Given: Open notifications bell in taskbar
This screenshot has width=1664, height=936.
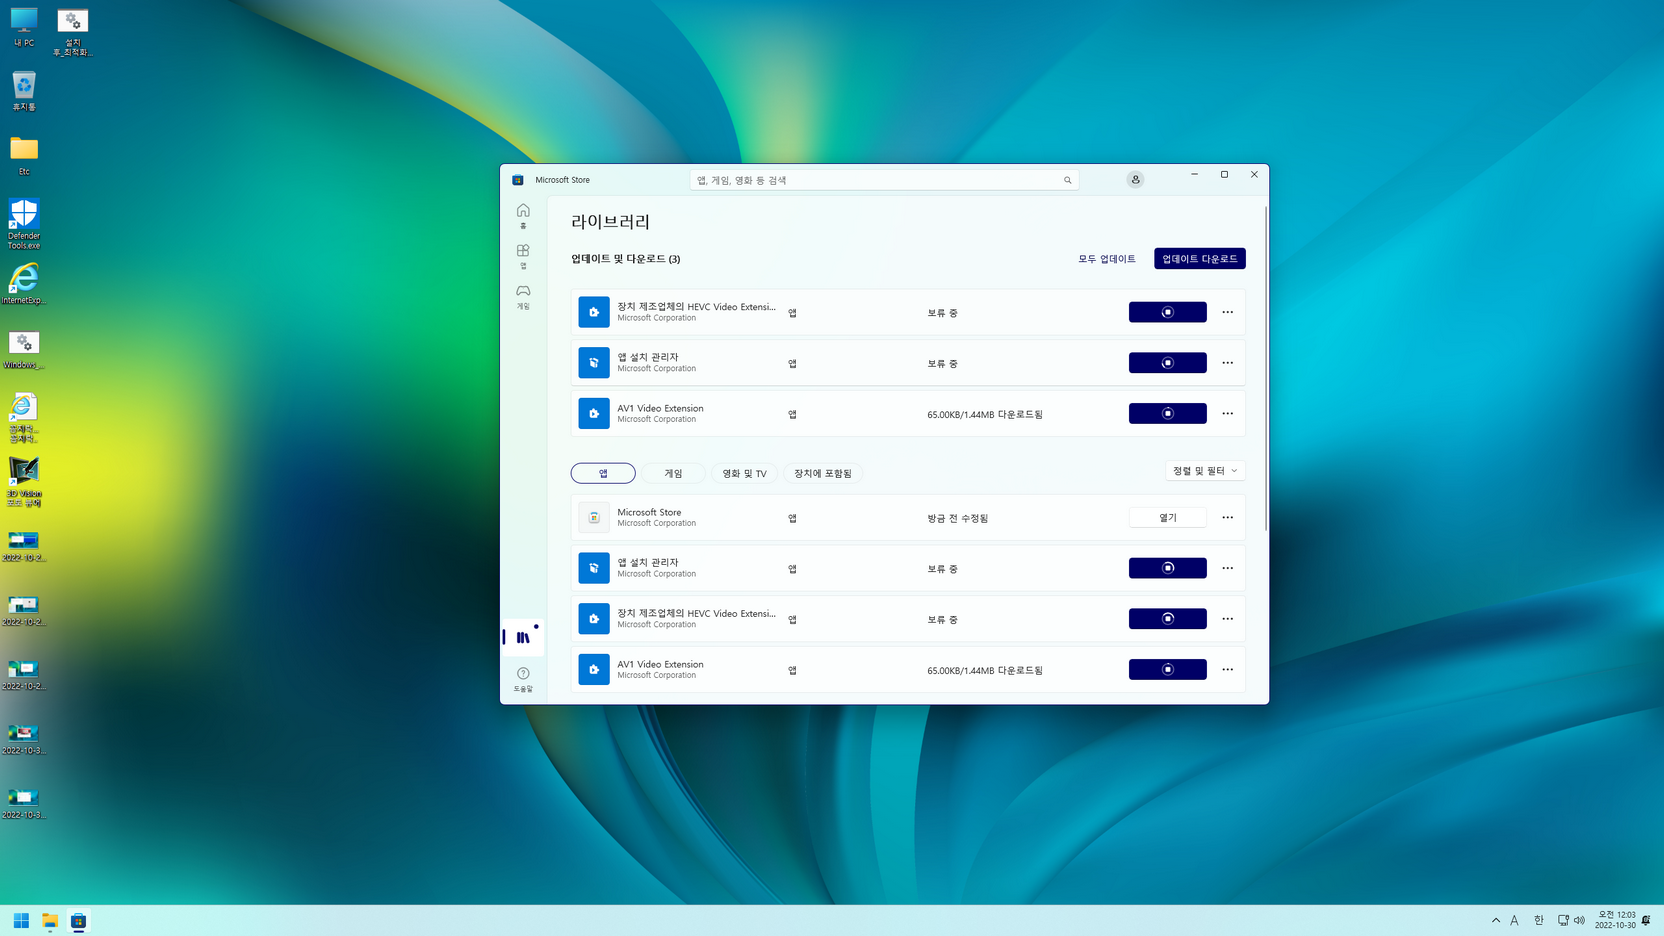Looking at the screenshot, I should point(1646,920).
